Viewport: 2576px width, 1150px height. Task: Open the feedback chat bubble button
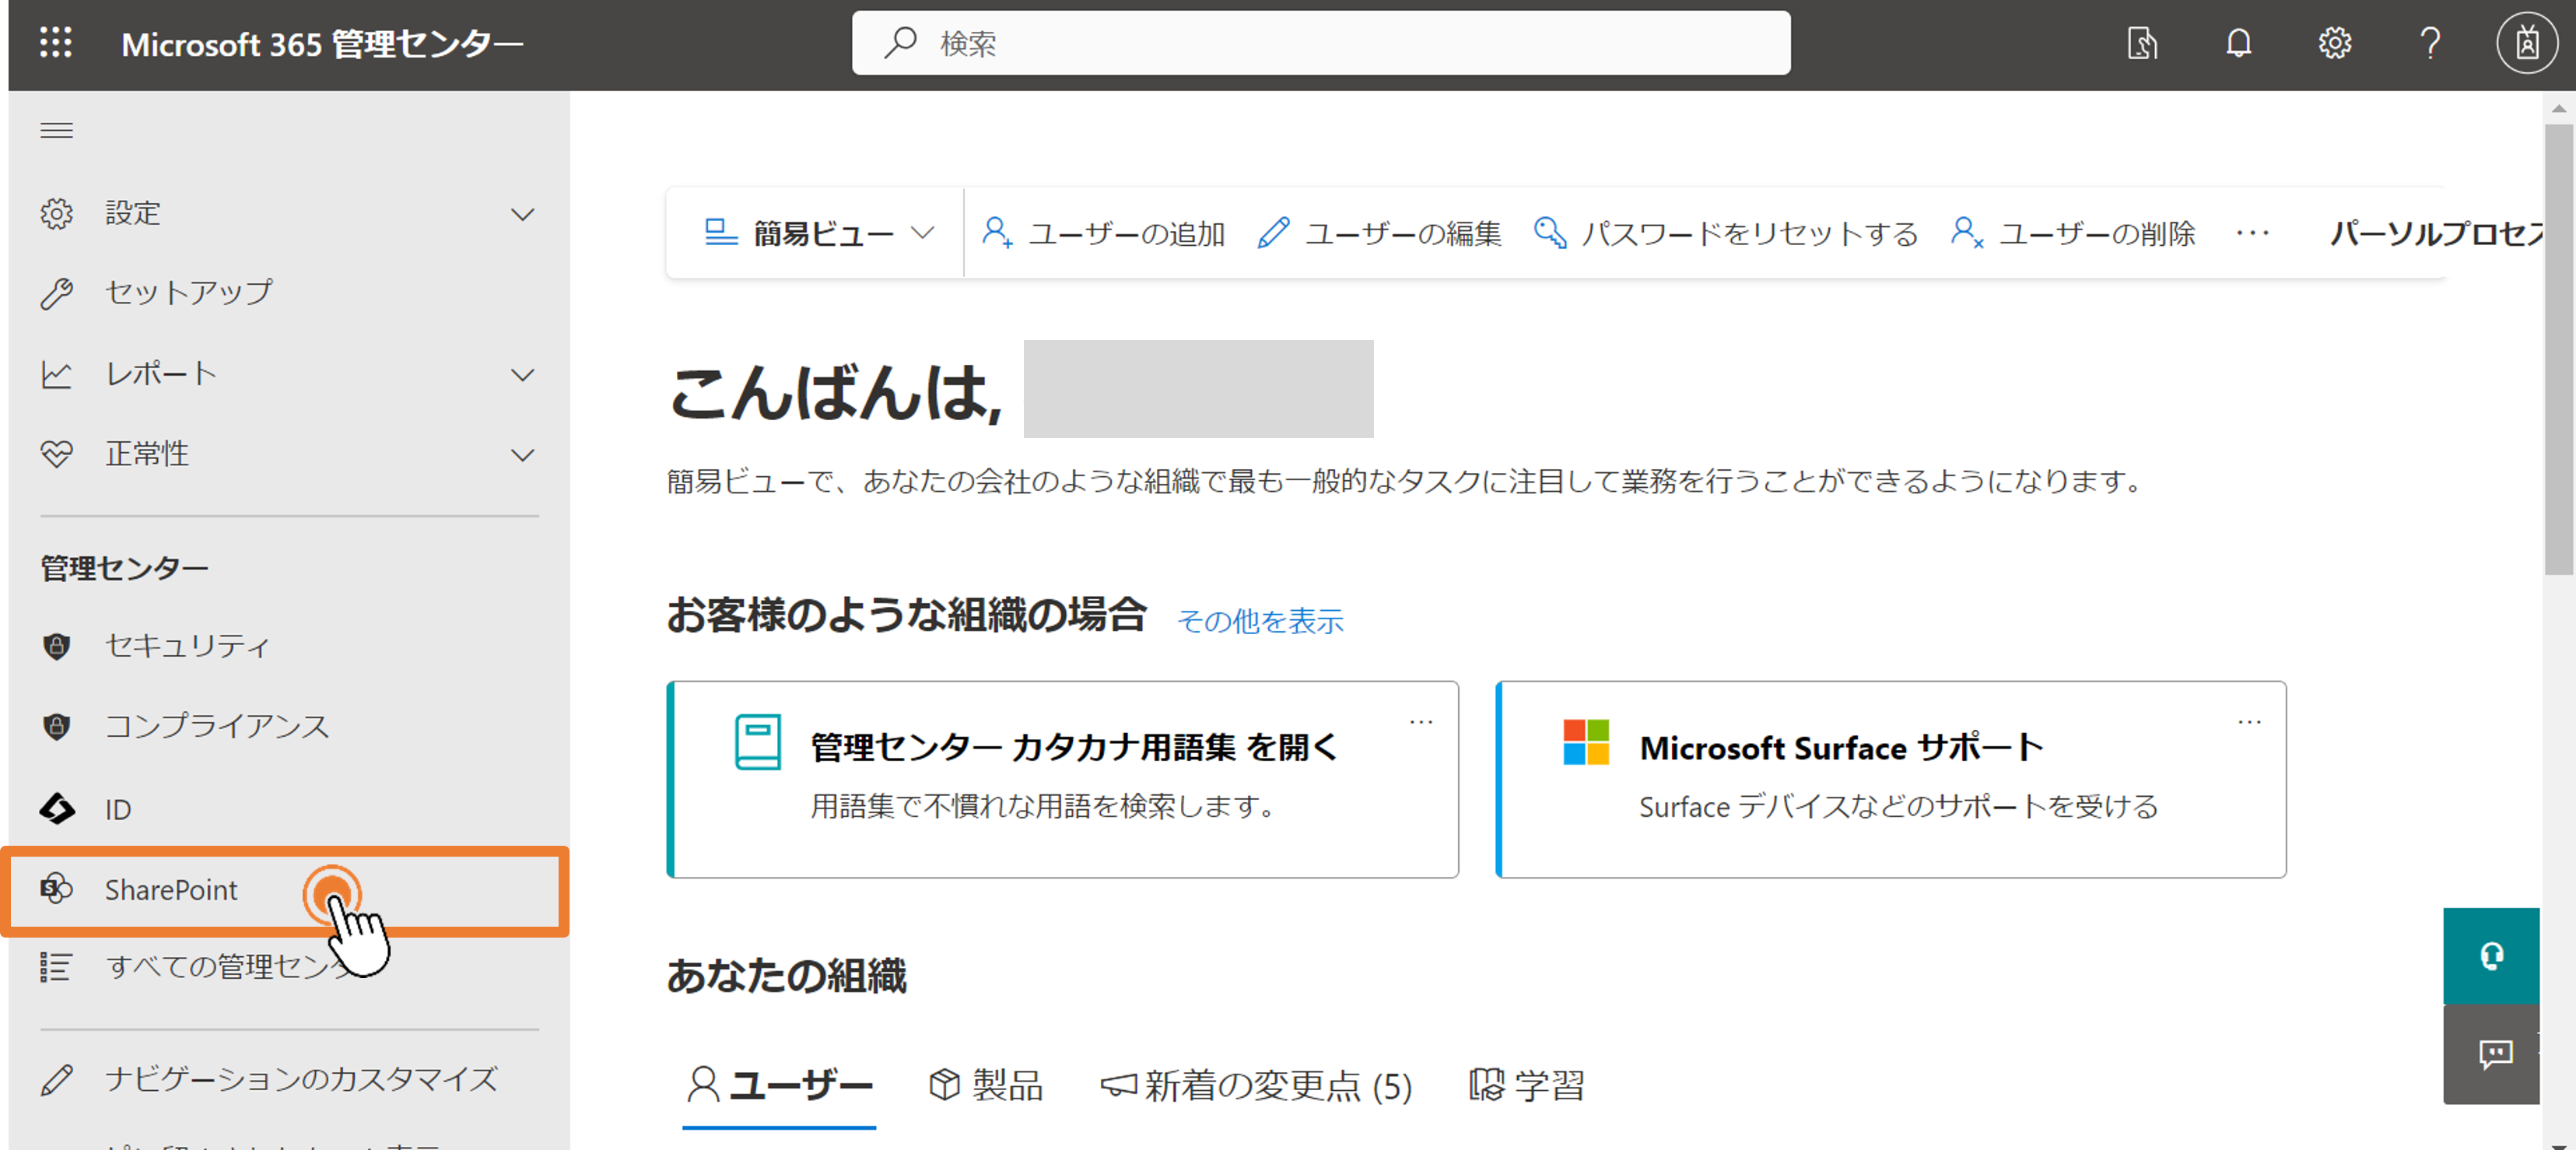pyautogui.click(x=2491, y=1054)
